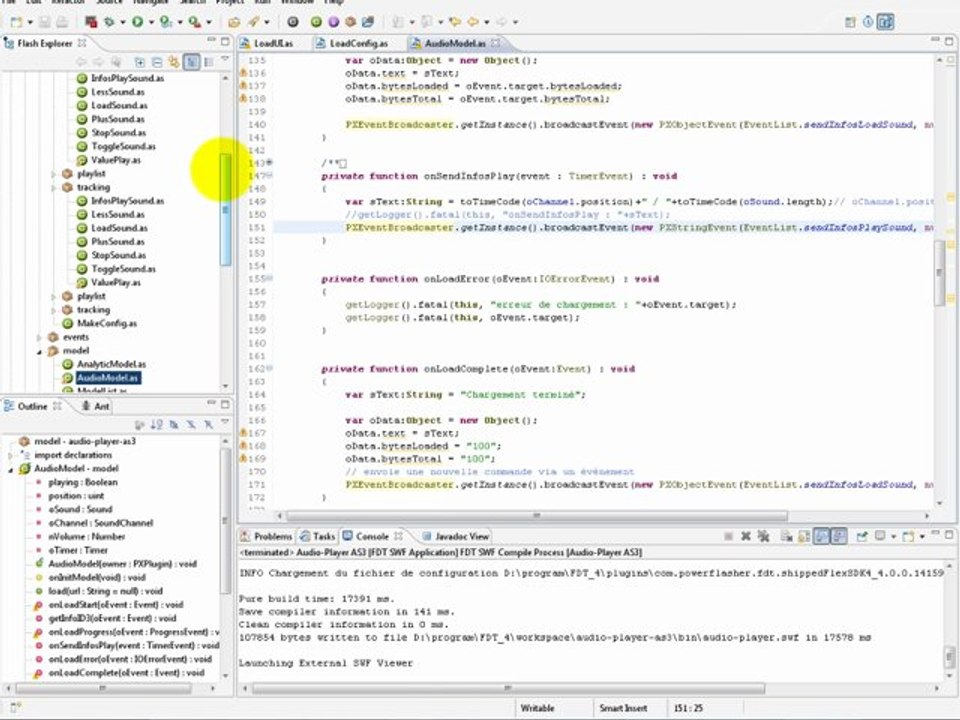960x720 pixels.
Task: Open the Debug button's dropdown arrow
Action: click(122, 22)
